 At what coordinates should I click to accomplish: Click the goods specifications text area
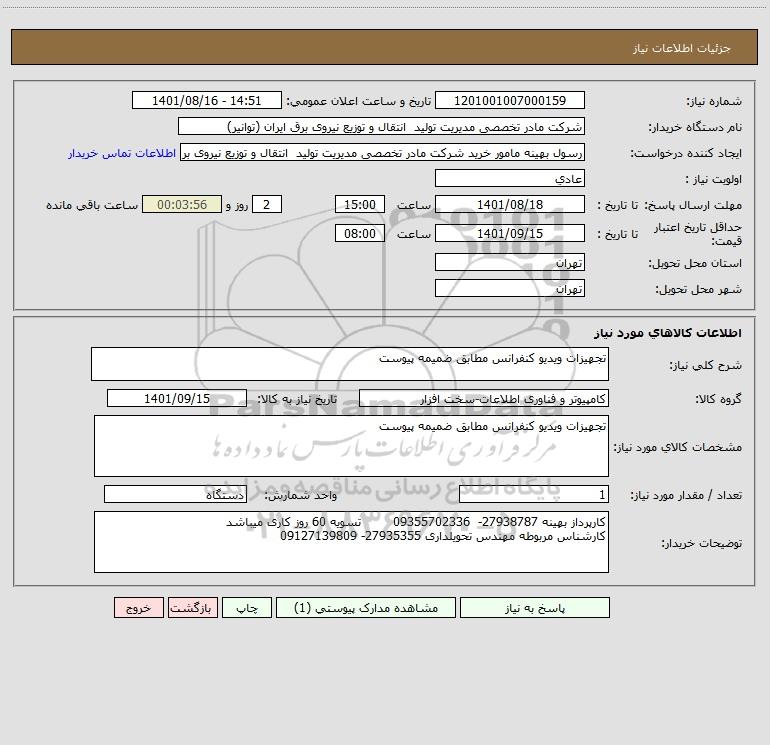[x=351, y=446]
